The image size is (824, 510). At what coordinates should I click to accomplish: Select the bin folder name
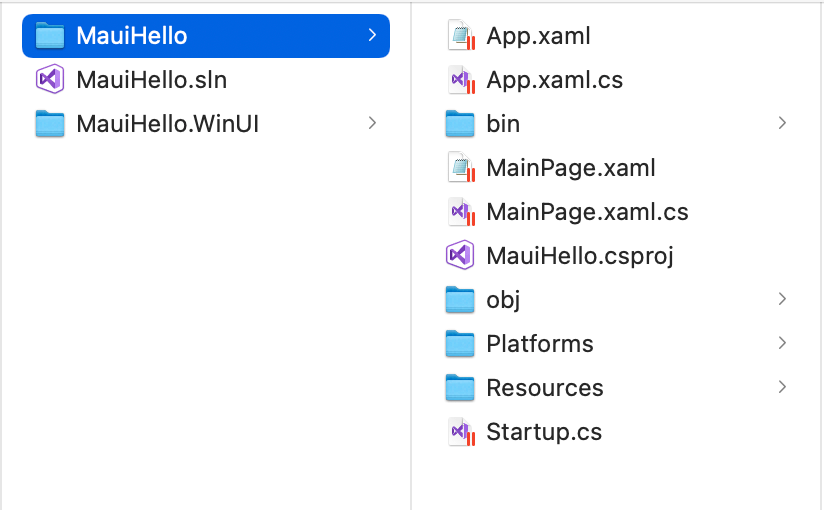pyautogui.click(x=503, y=124)
